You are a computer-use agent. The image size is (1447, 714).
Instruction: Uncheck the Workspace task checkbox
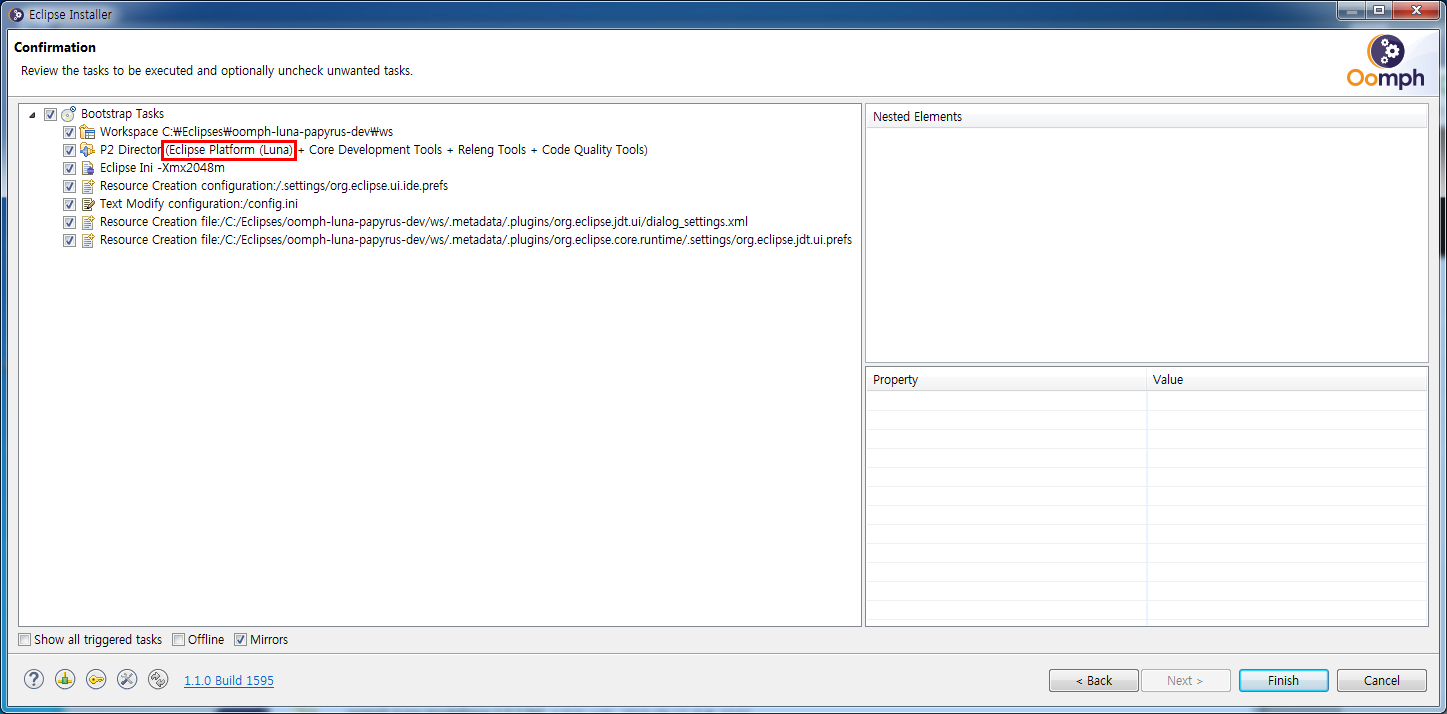(69, 132)
